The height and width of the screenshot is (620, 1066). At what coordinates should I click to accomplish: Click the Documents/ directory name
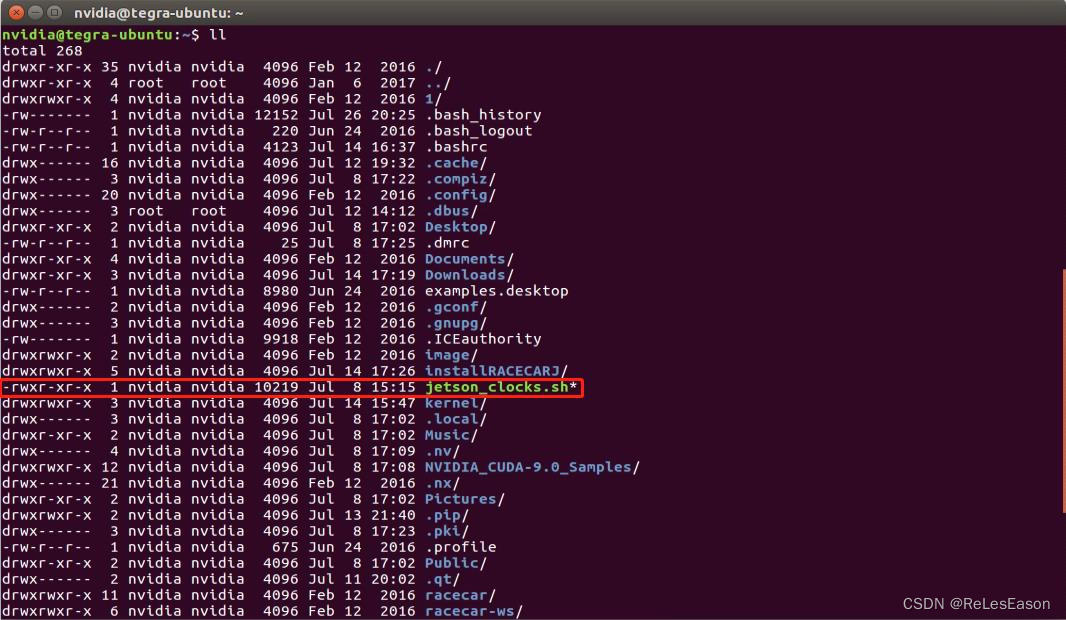coord(469,259)
